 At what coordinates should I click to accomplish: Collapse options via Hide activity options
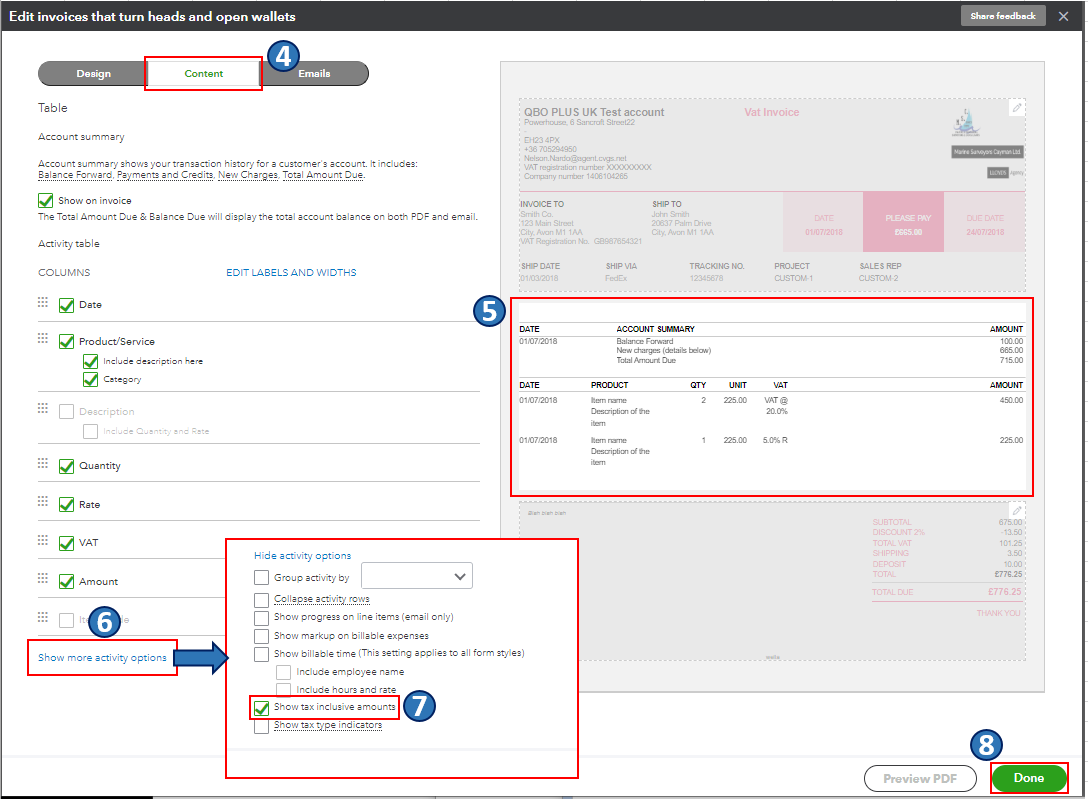pos(302,556)
